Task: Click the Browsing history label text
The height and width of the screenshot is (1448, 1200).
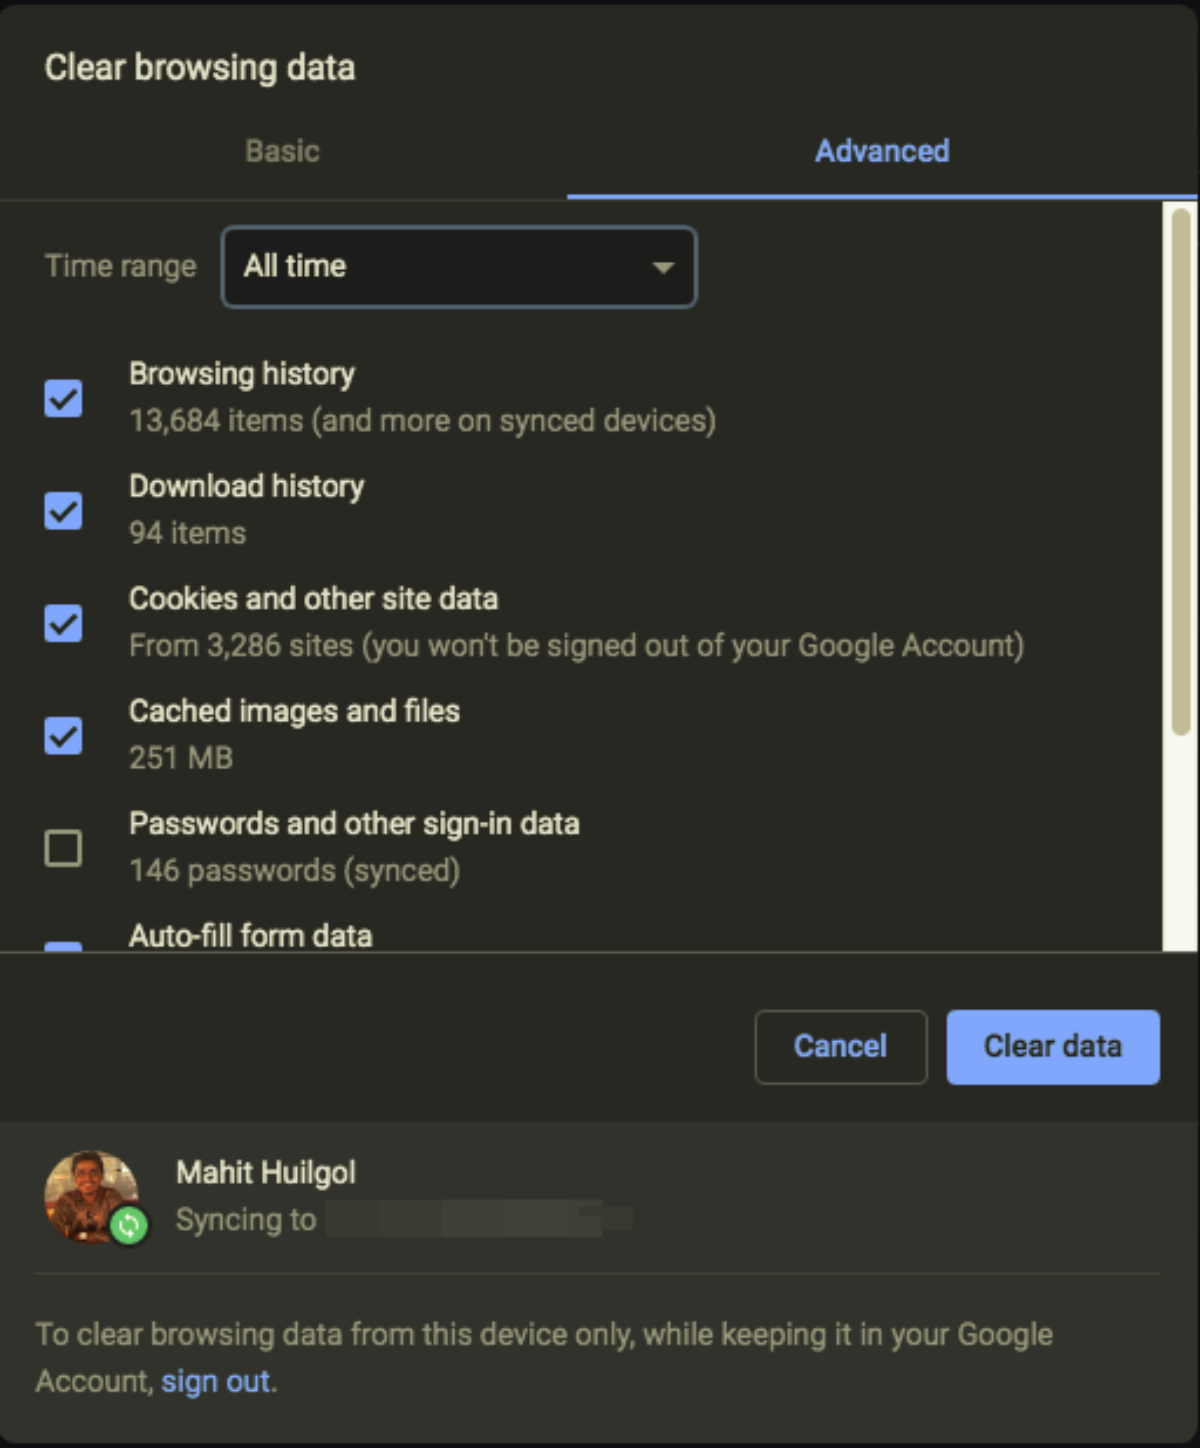Action: (242, 374)
